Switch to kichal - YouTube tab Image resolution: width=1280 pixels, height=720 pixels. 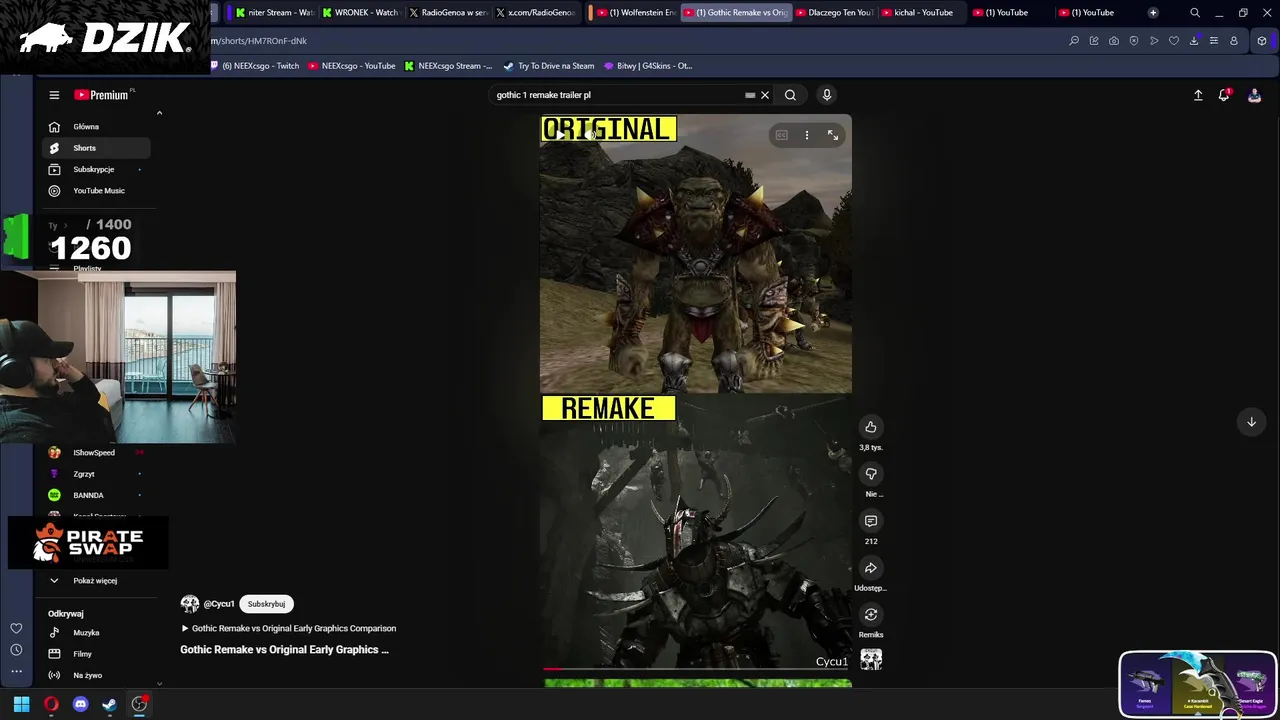click(920, 12)
